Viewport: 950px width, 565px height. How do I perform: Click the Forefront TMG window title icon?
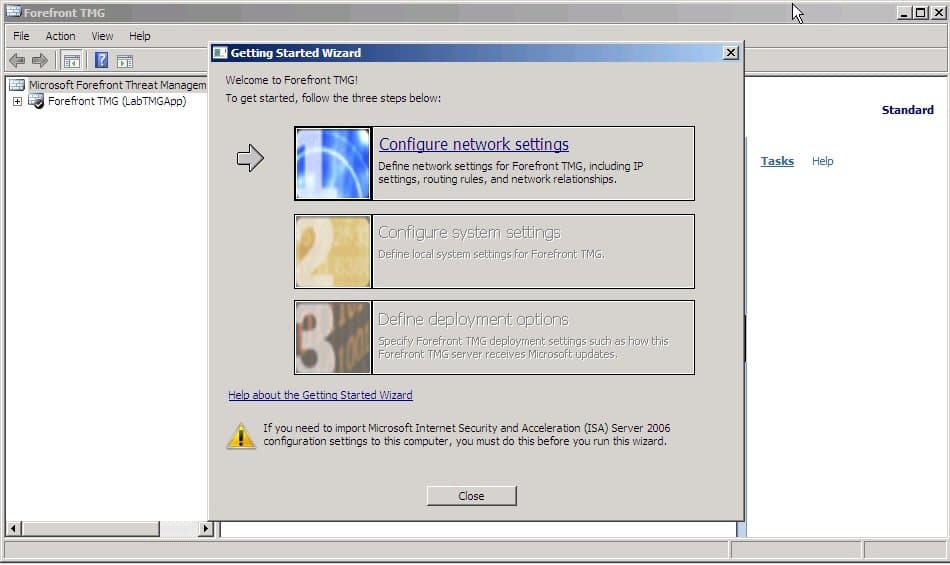pos(13,12)
